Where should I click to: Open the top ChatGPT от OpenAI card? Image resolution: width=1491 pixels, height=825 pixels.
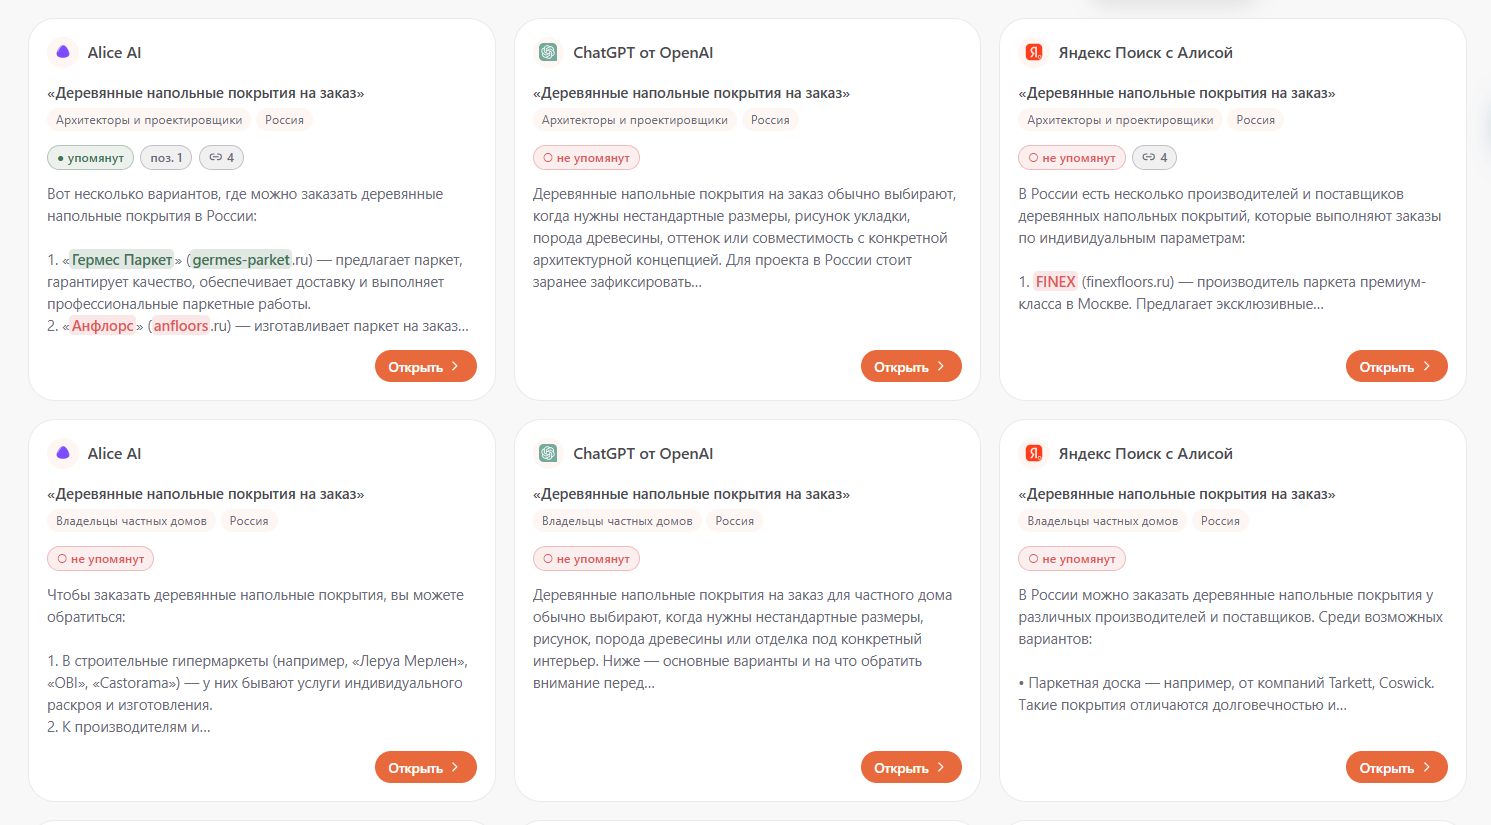point(911,366)
